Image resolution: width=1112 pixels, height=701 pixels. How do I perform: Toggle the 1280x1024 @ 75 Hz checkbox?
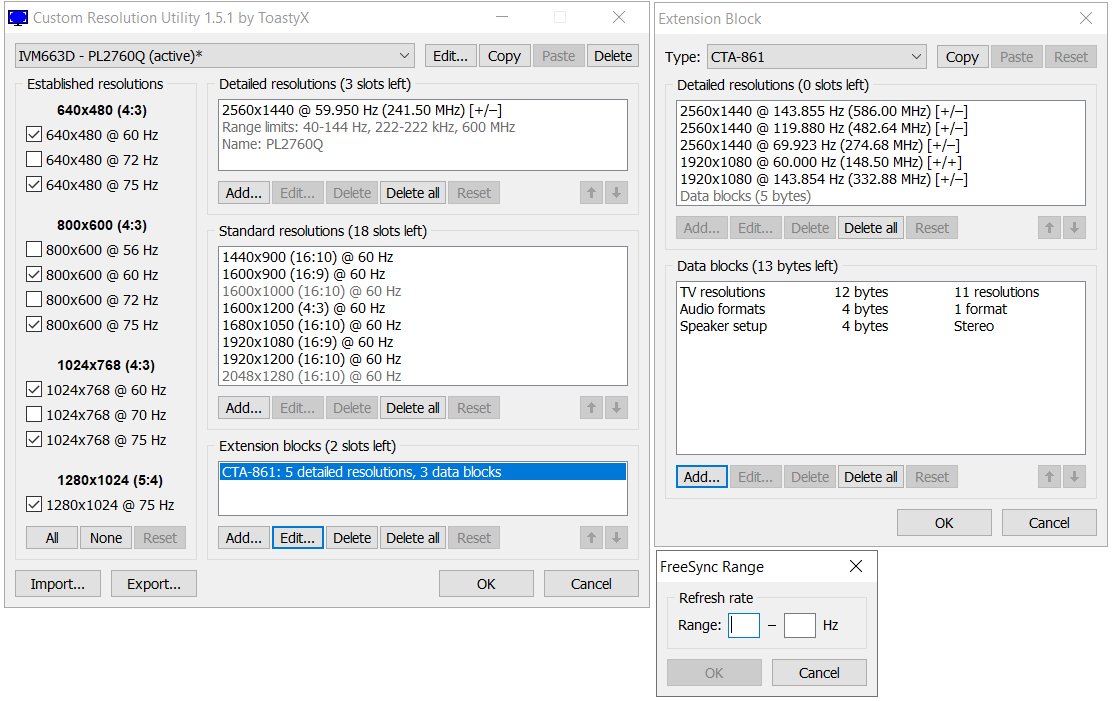[34, 505]
